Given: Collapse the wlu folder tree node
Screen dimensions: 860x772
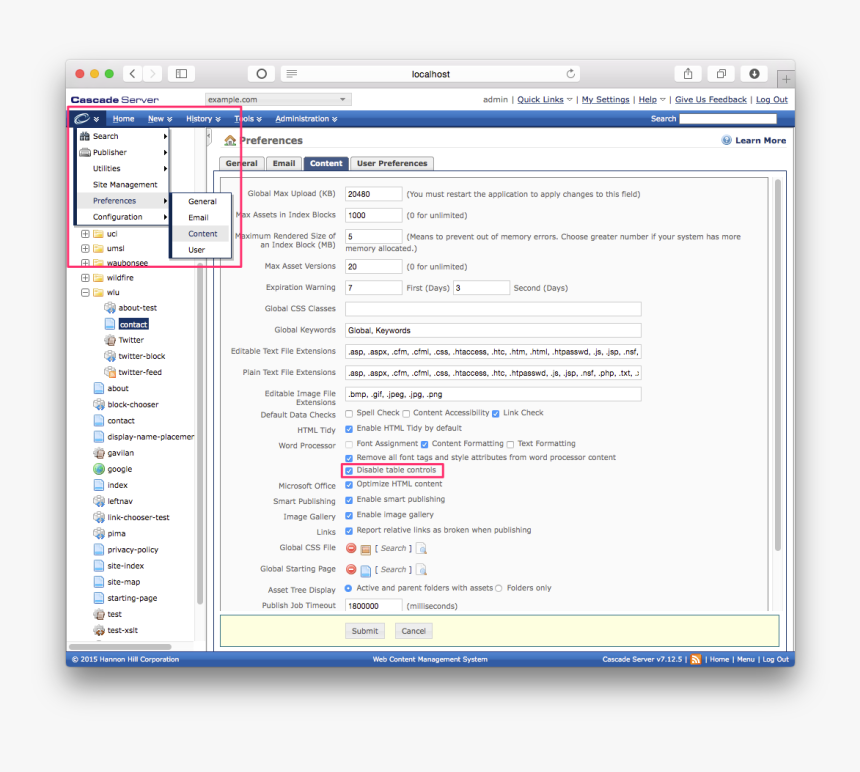Looking at the screenshot, I should click(x=85, y=292).
